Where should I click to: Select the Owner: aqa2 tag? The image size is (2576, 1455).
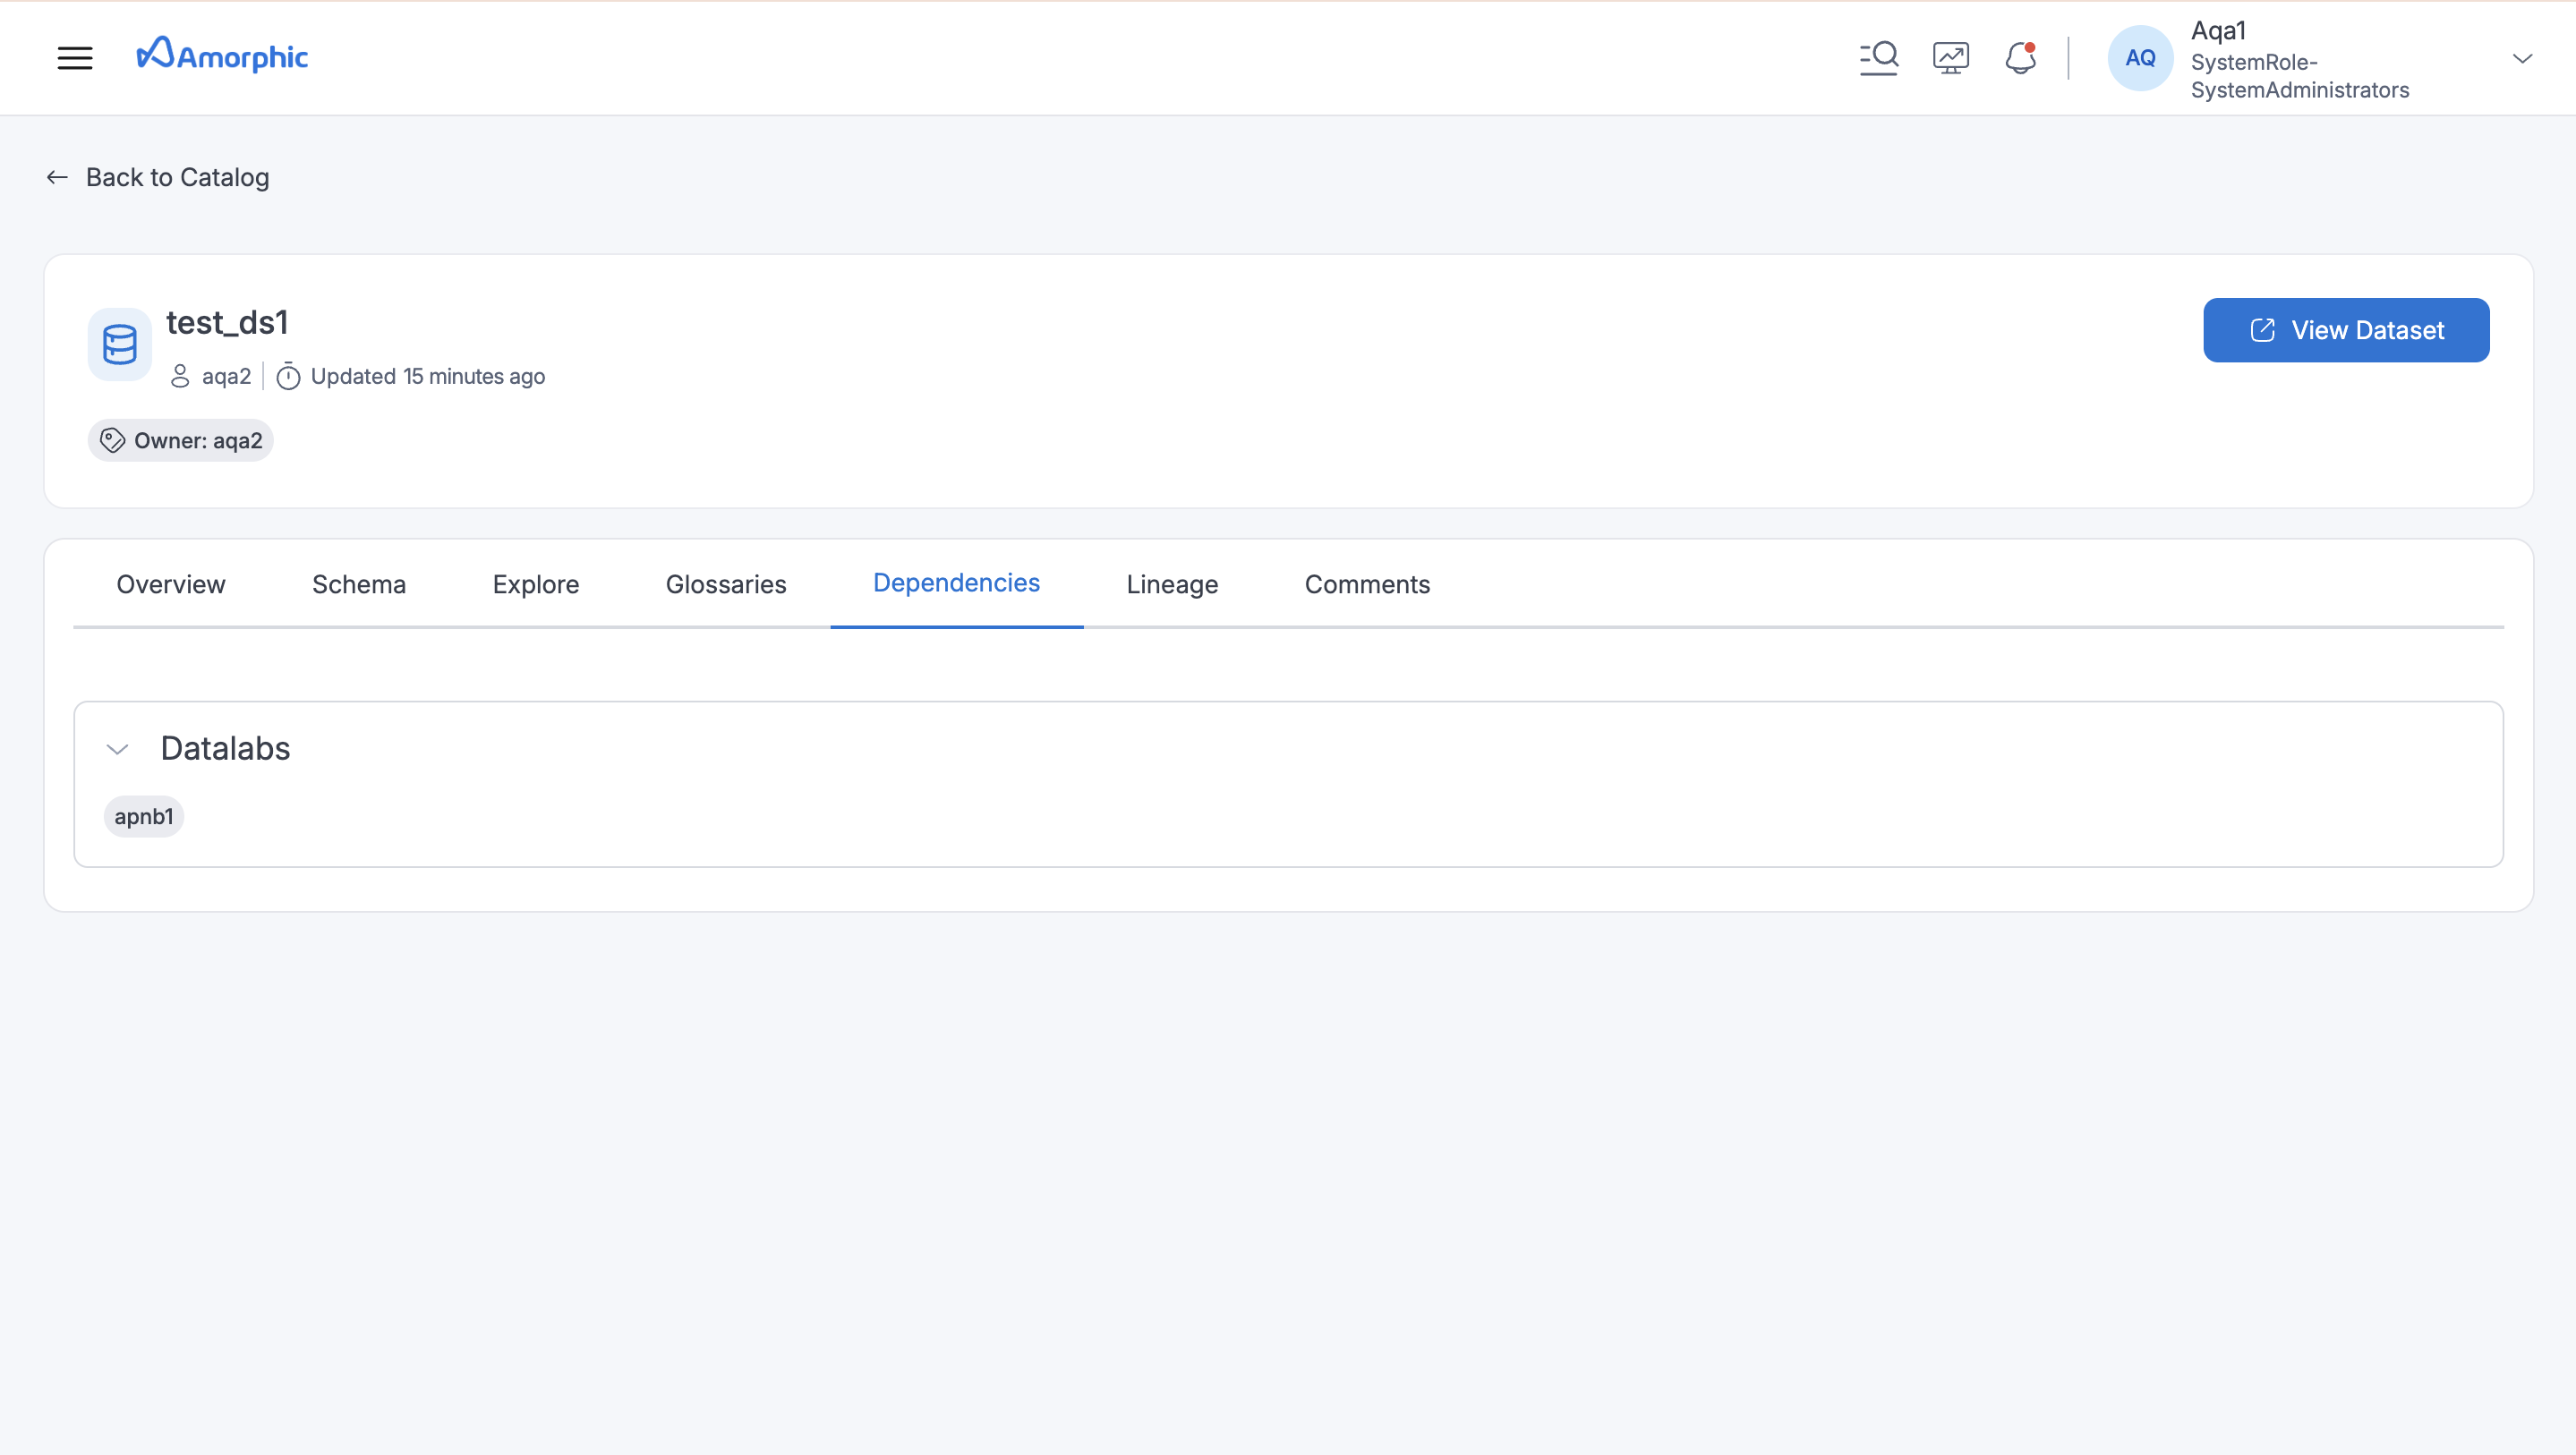[180, 440]
